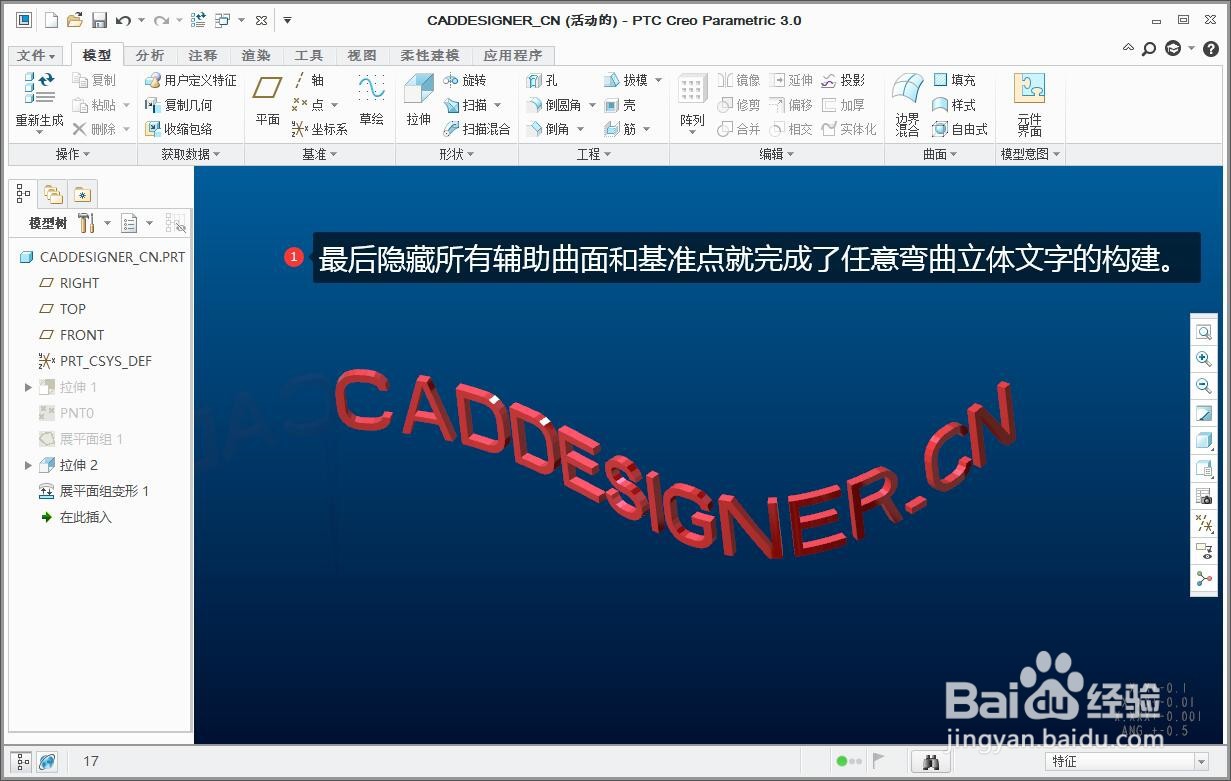Open the Component Interface (元件界面) tool
The height and width of the screenshot is (781, 1231).
[x=1029, y=104]
